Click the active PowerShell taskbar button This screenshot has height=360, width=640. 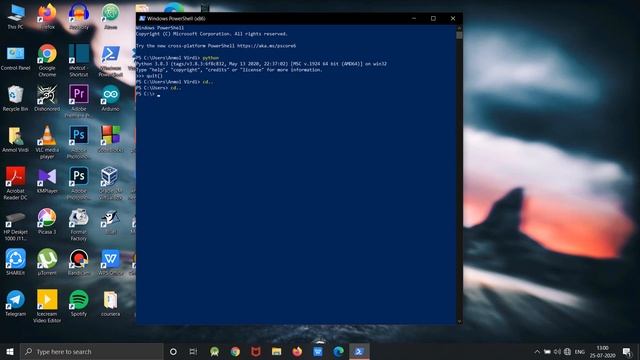359,351
